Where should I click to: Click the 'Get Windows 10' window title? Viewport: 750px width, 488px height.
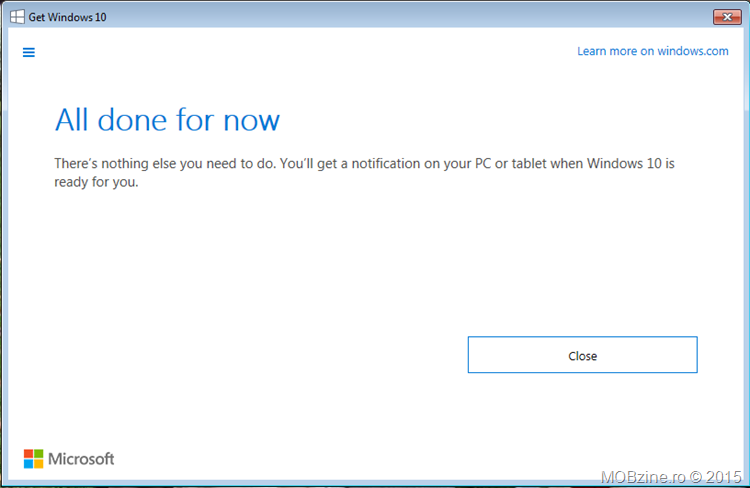(x=67, y=17)
